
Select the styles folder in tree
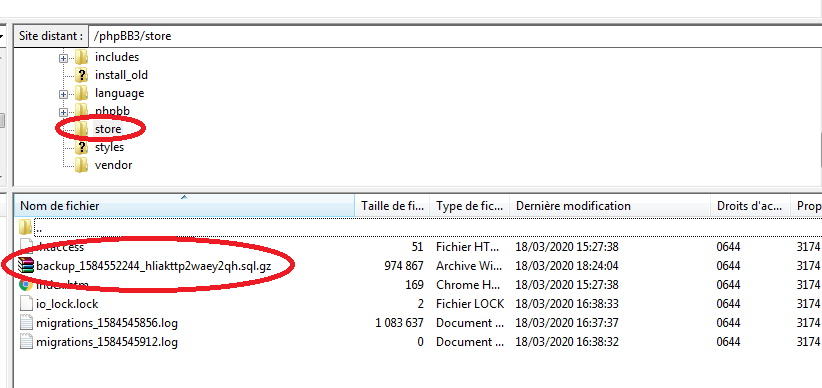click(109, 147)
